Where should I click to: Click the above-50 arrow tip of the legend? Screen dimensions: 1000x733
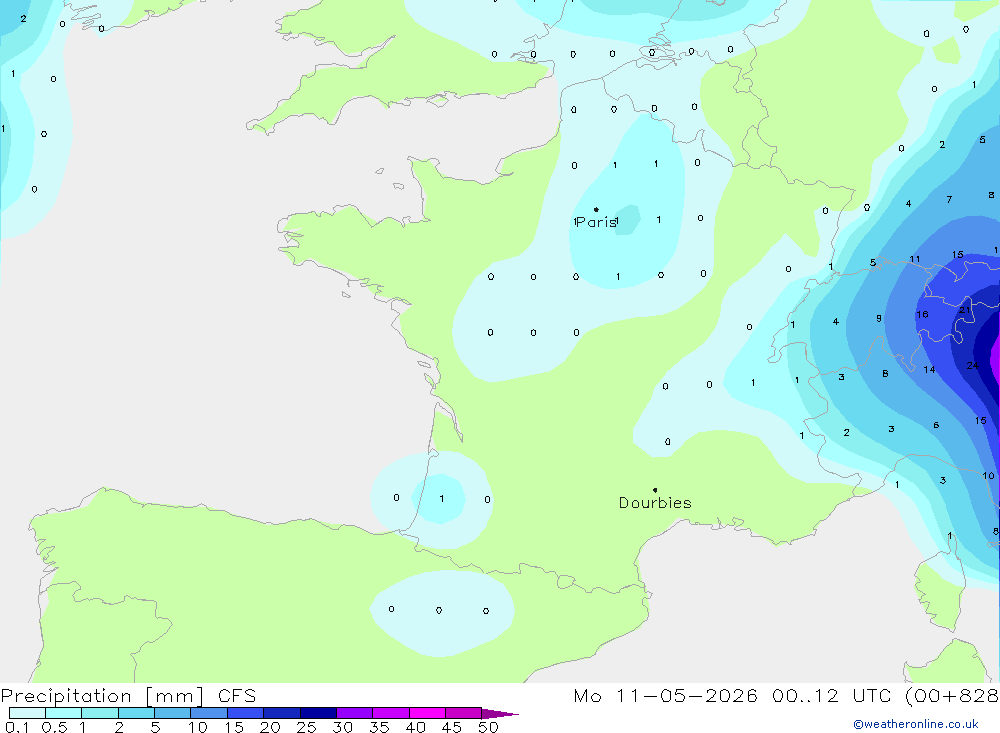(499, 714)
